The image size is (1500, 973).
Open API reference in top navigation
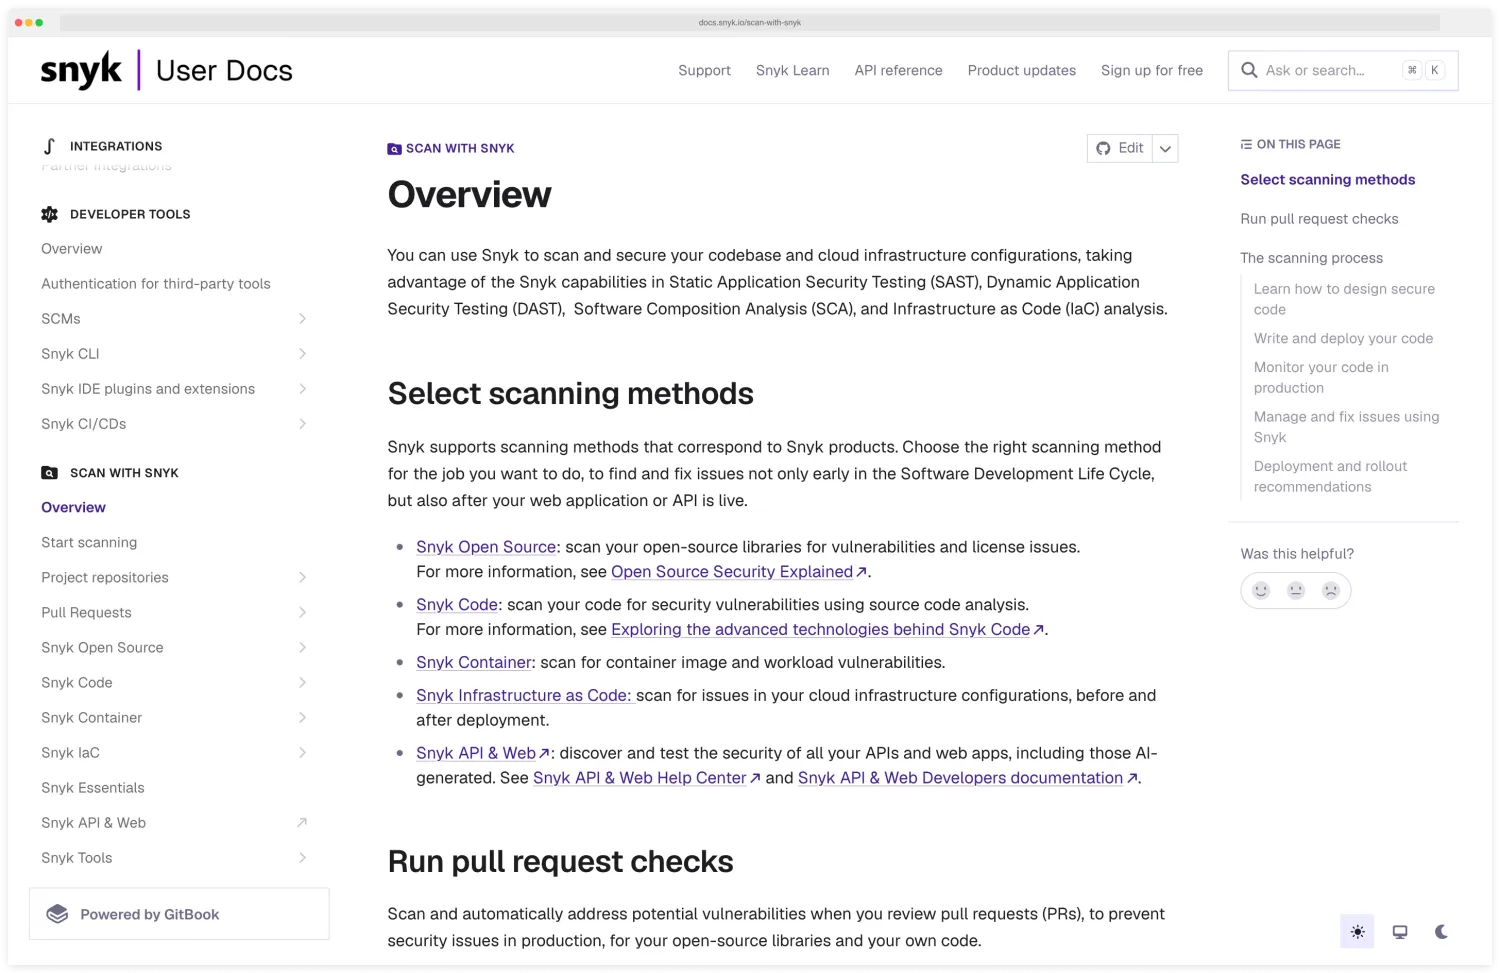tap(898, 70)
